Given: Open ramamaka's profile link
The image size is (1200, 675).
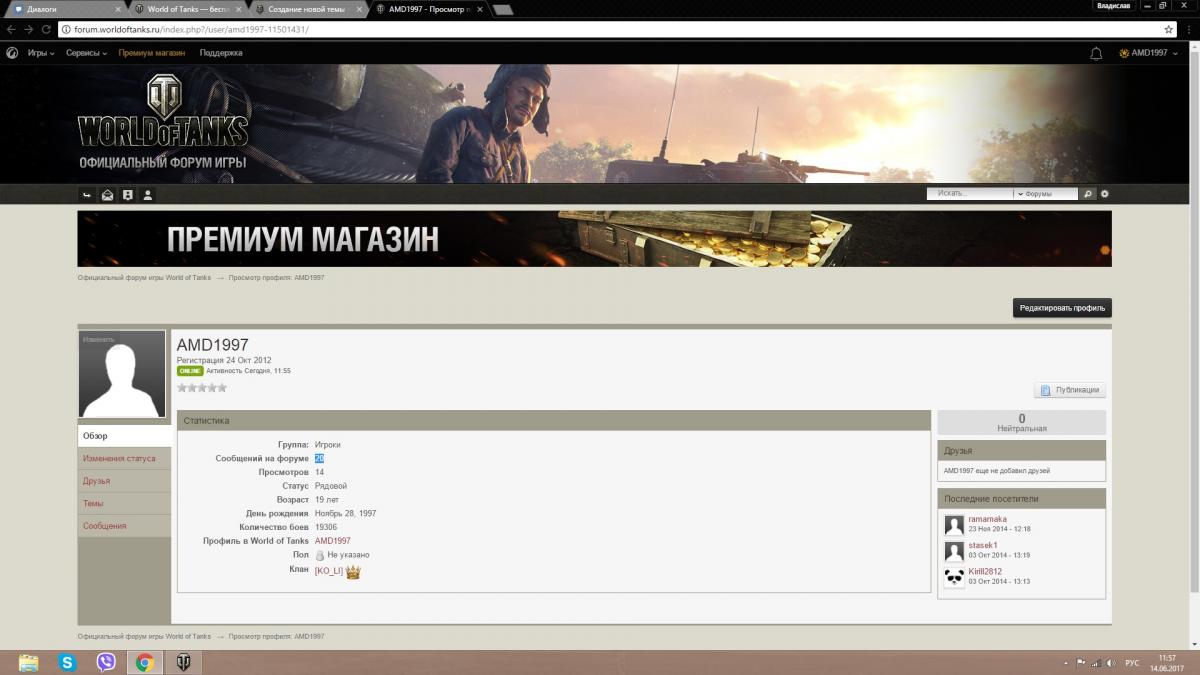Looking at the screenshot, I should tap(988, 519).
